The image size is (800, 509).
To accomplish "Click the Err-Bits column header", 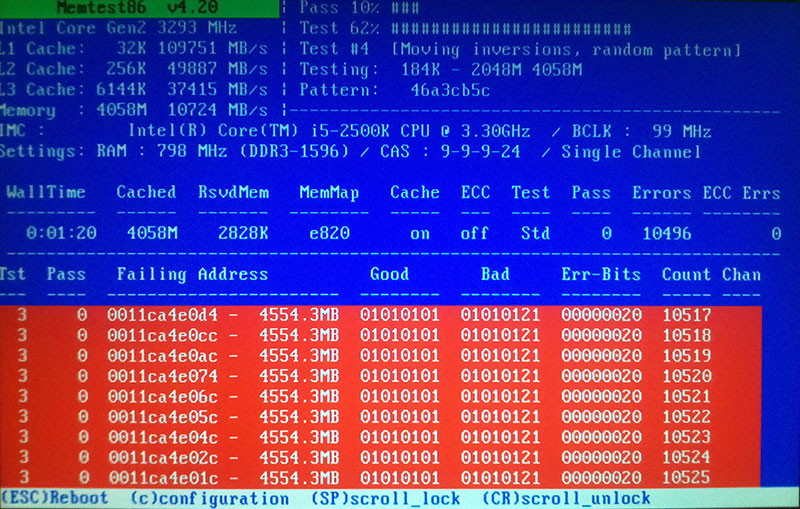I will [601, 274].
